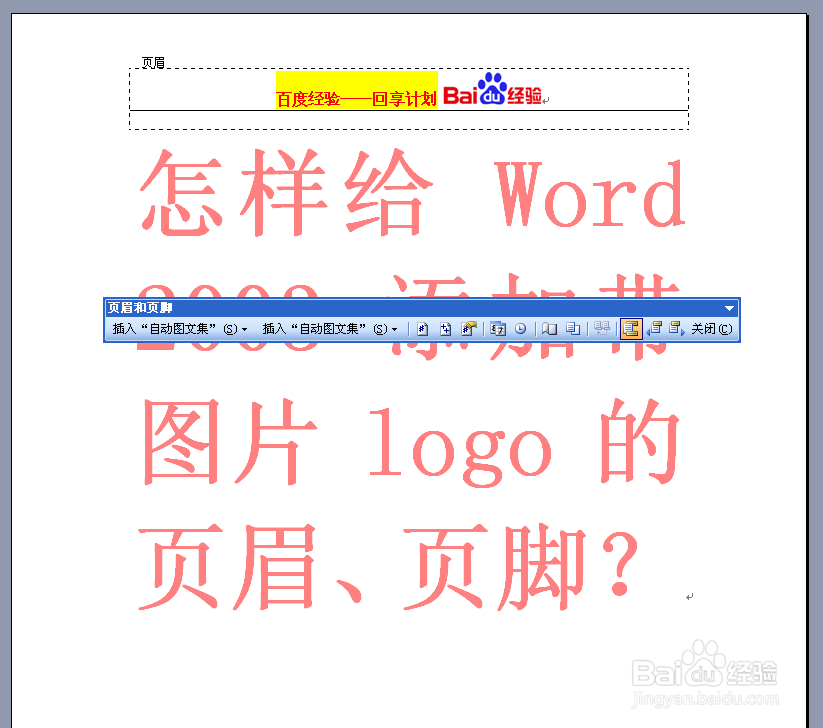Image resolution: width=823 pixels, height=728 pixels.
Task: Insert the time using the clock icon
Action: pyautogui.click(x=520, y=328)
